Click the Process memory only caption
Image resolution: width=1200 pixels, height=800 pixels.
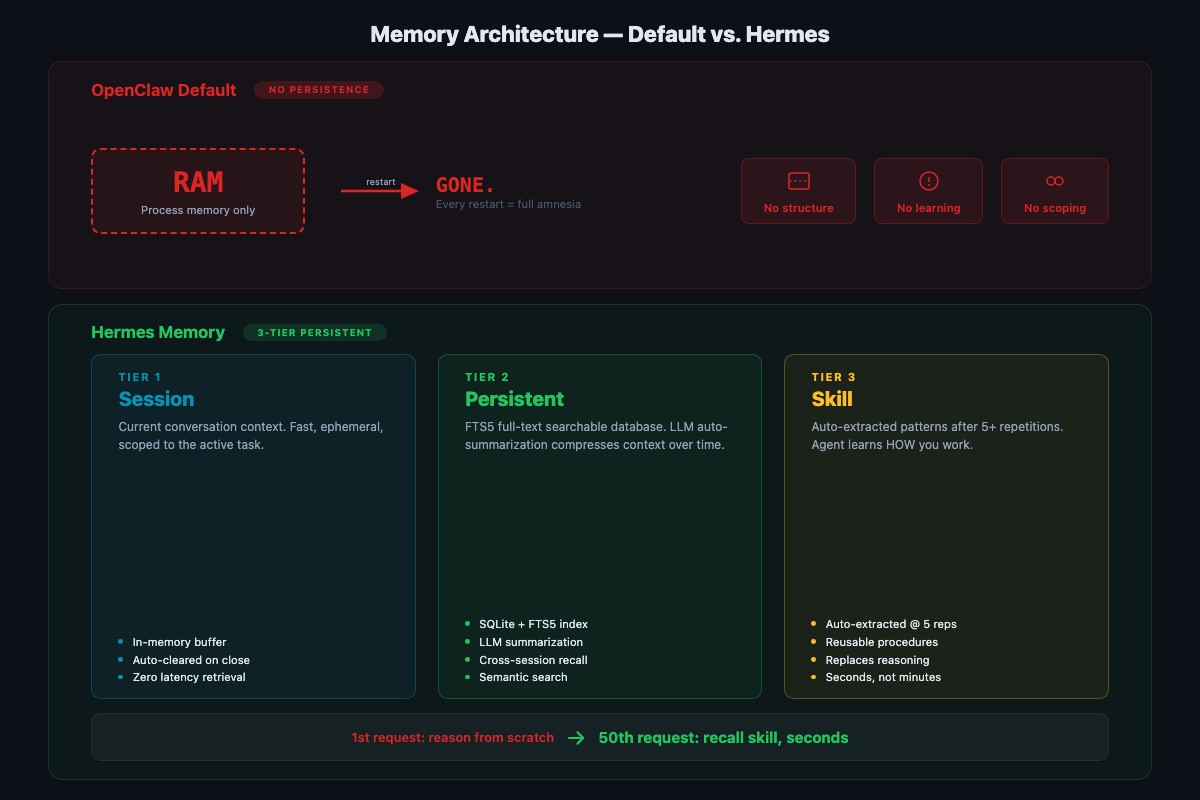(x=198, y=210)
